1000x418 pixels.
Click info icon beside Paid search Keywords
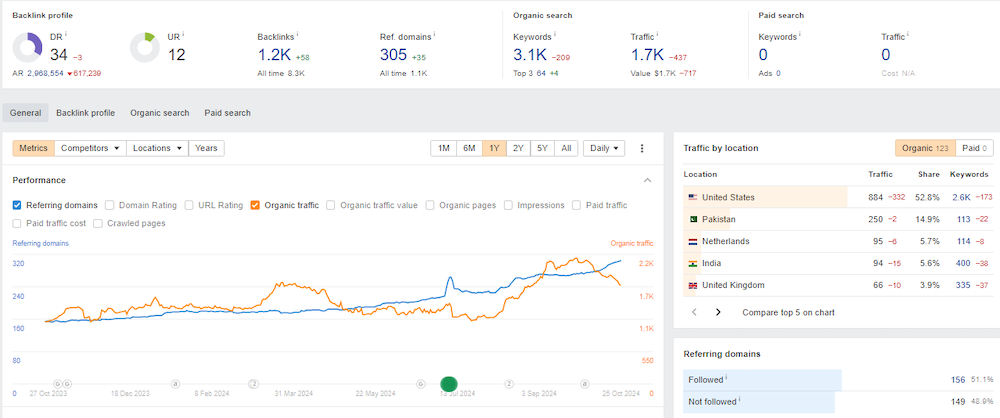(800, 34)
